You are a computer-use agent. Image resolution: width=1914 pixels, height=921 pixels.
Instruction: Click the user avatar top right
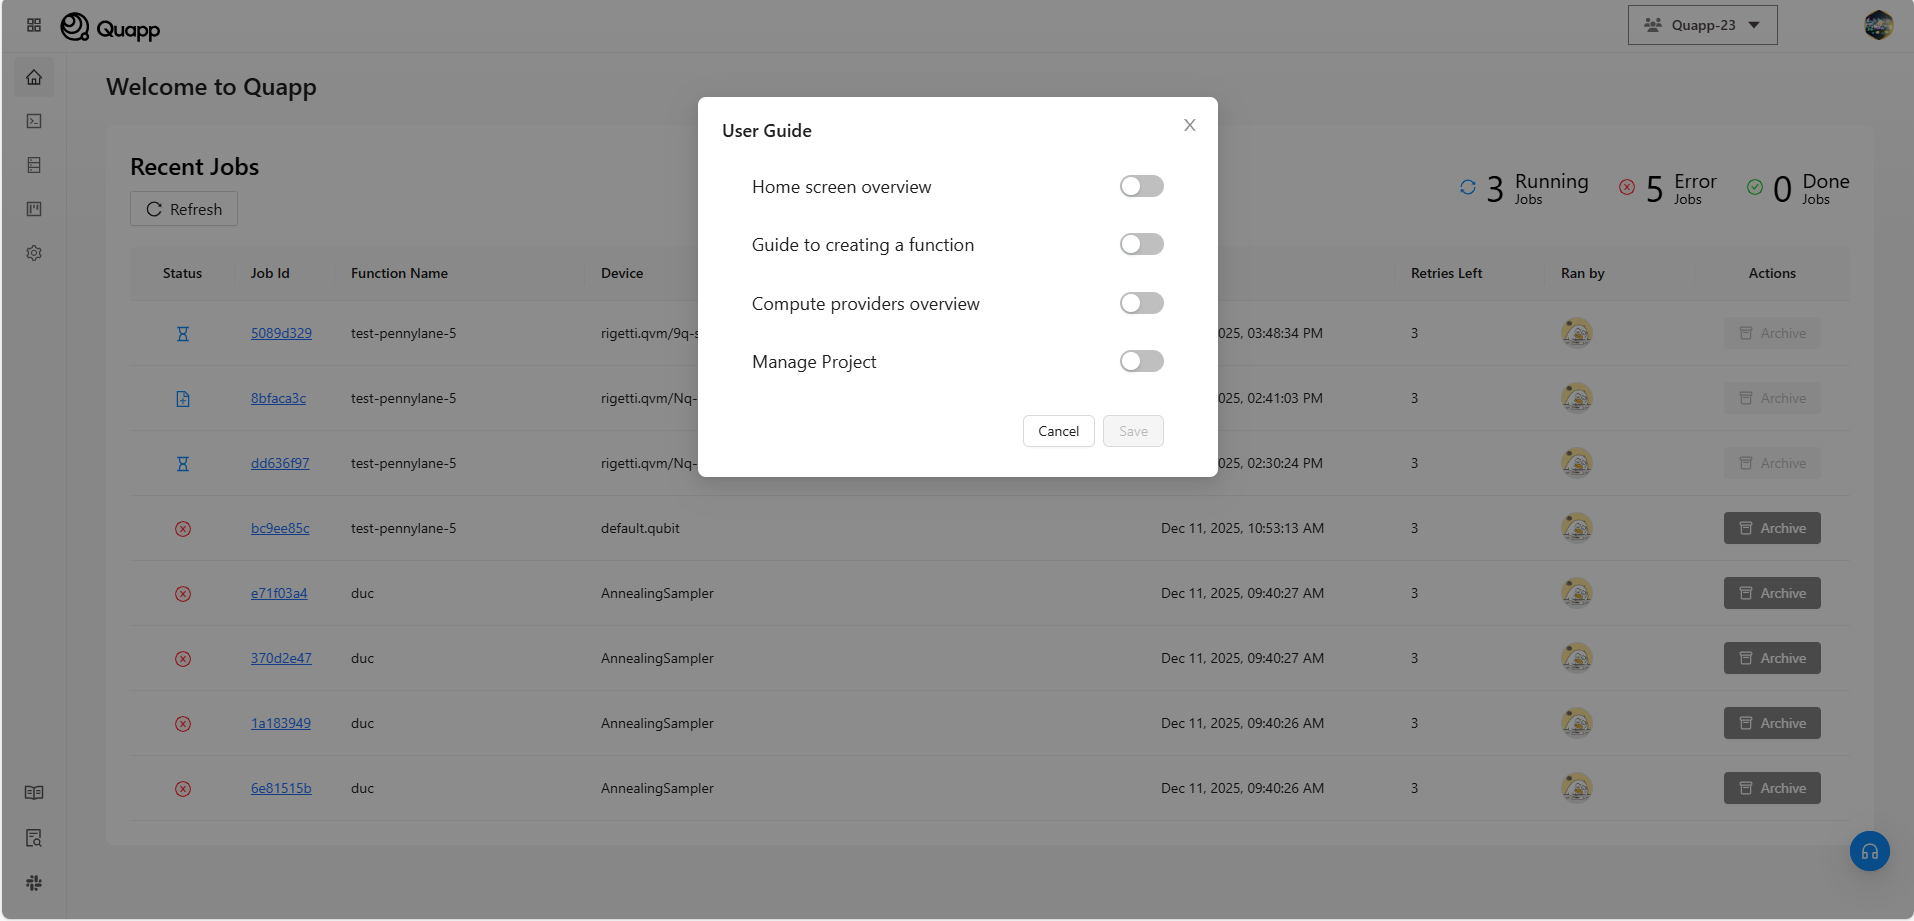pyautogui.click(x=1878, y=24)
